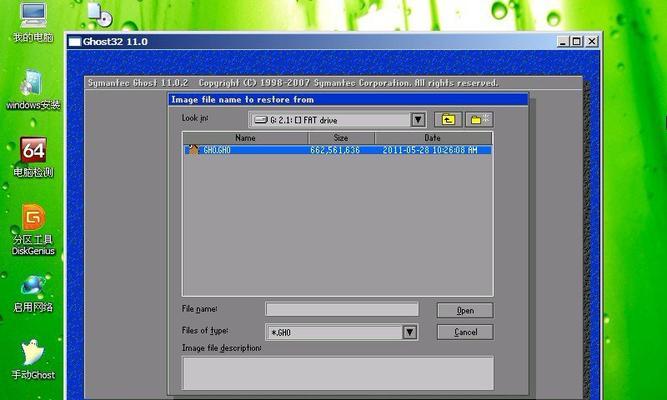Click the Image file description box
This screenshot has width=667, height=400.
tap(338, 373)
